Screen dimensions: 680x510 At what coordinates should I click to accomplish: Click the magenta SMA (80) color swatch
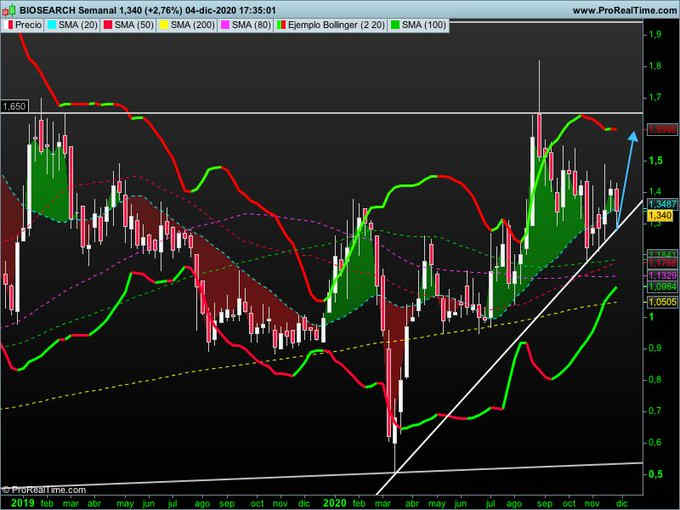click(x=225, y=26)
